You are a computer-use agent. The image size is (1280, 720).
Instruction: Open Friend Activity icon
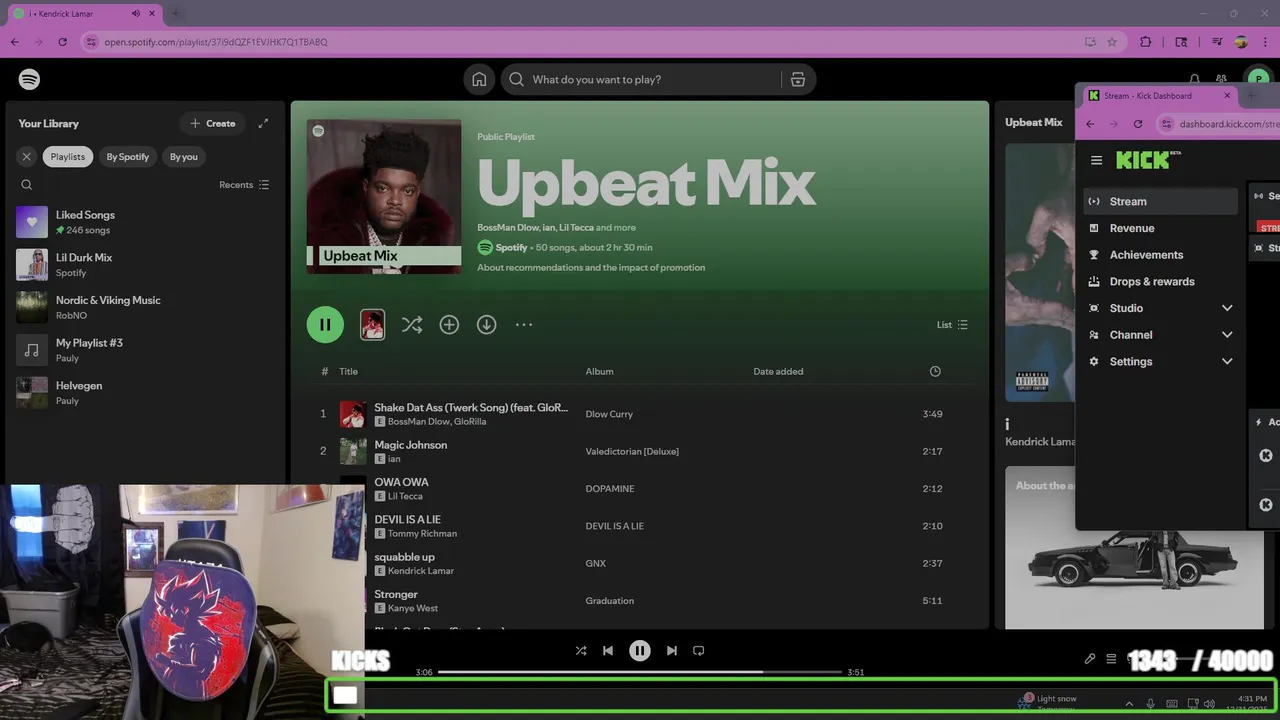click(x=1221, y=79)
